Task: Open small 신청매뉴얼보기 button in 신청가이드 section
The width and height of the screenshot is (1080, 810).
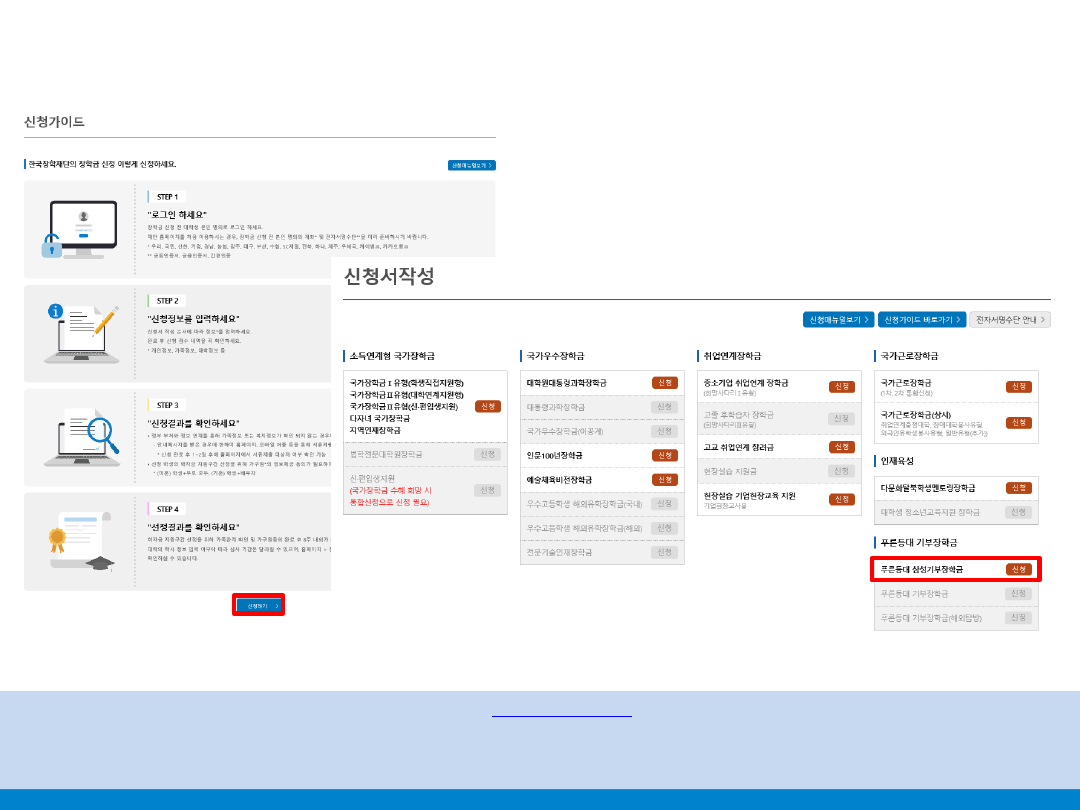Action: tap(472, 165)
